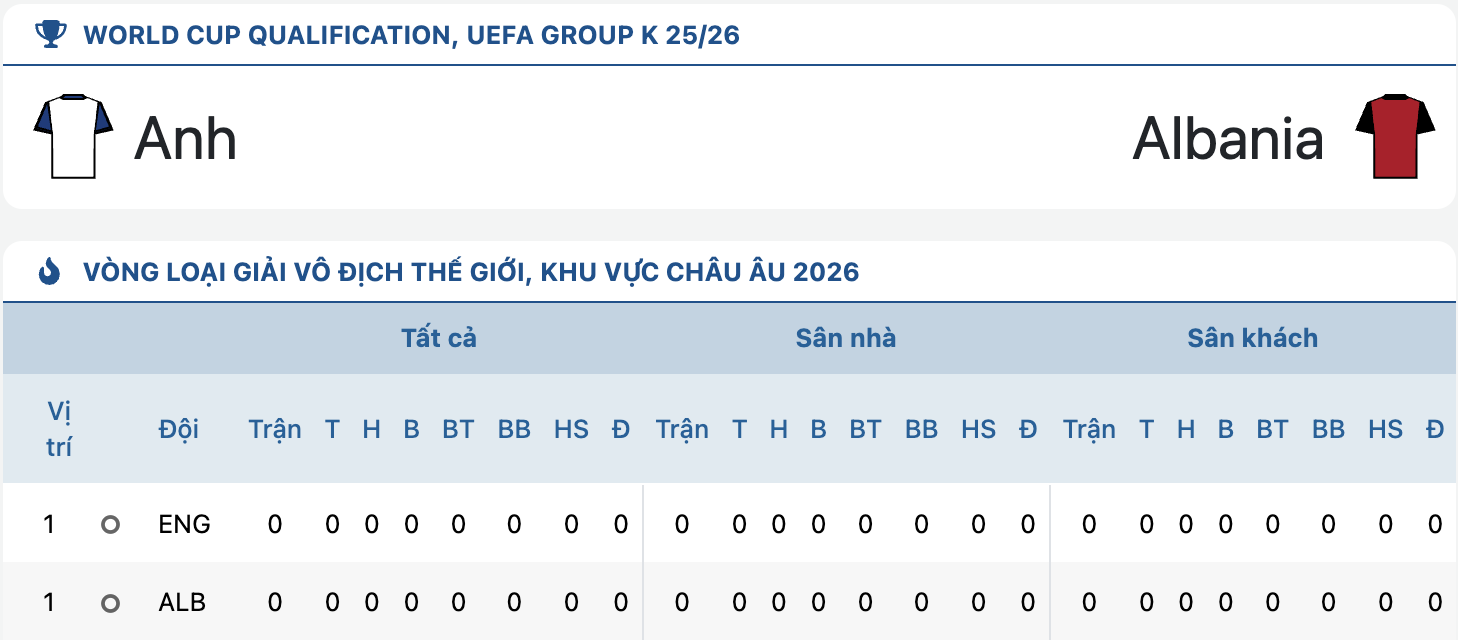1458x640 pixels.
Task: Switch to the Sân khách standings section
Action: (1253, 338)
